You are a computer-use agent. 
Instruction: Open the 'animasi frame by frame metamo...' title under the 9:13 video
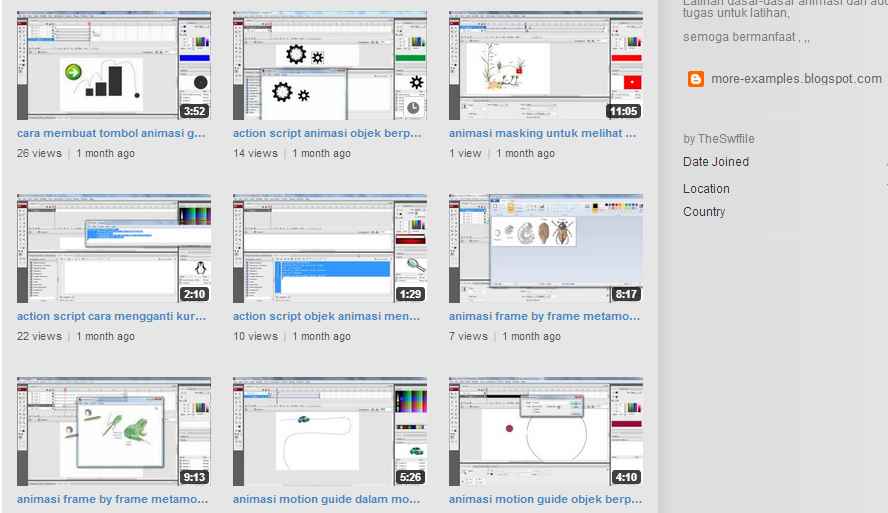[x=112, y=499]
